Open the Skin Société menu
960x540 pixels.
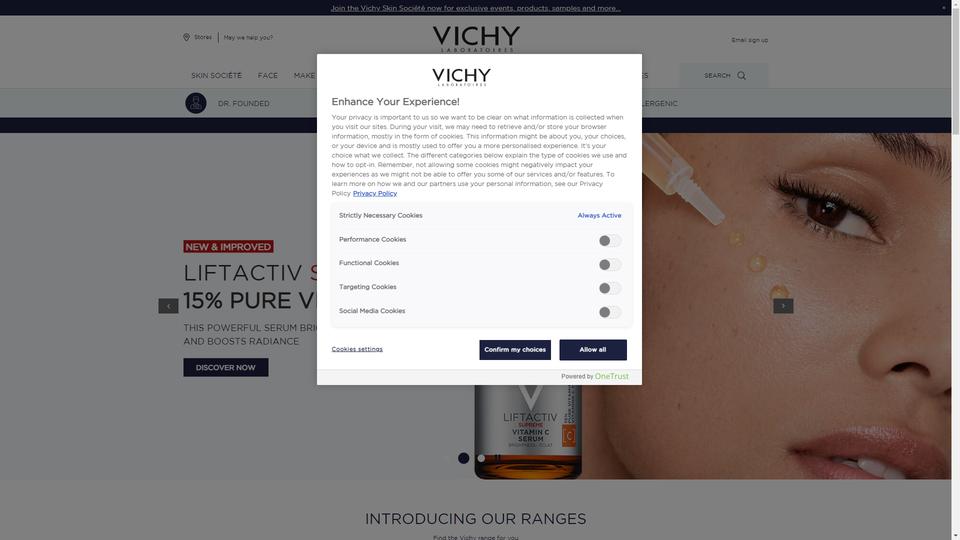[216, 76]
